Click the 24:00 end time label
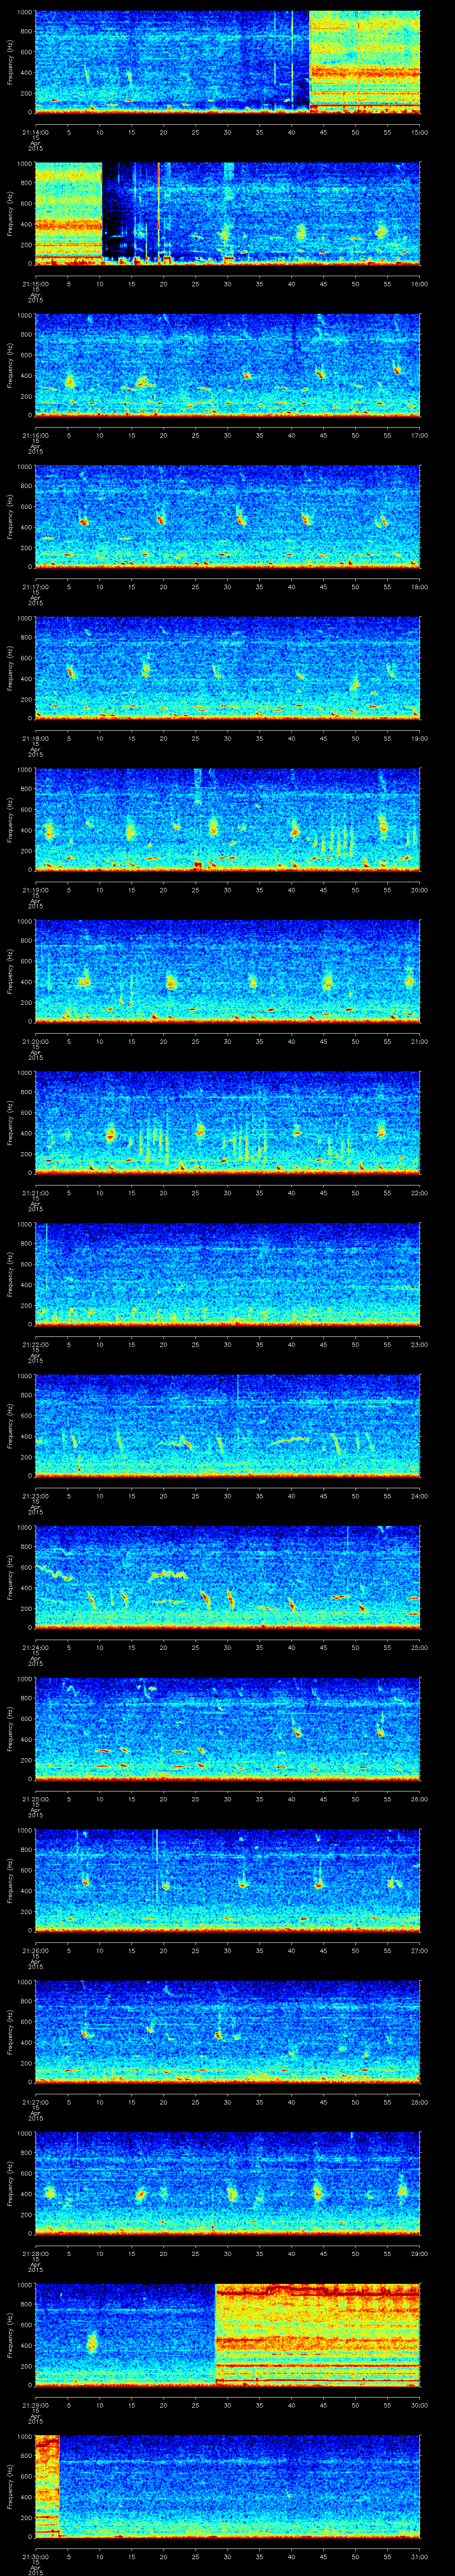This screenshot has height=2576, width=455. pyautogui.click(x=420, y=1495)
